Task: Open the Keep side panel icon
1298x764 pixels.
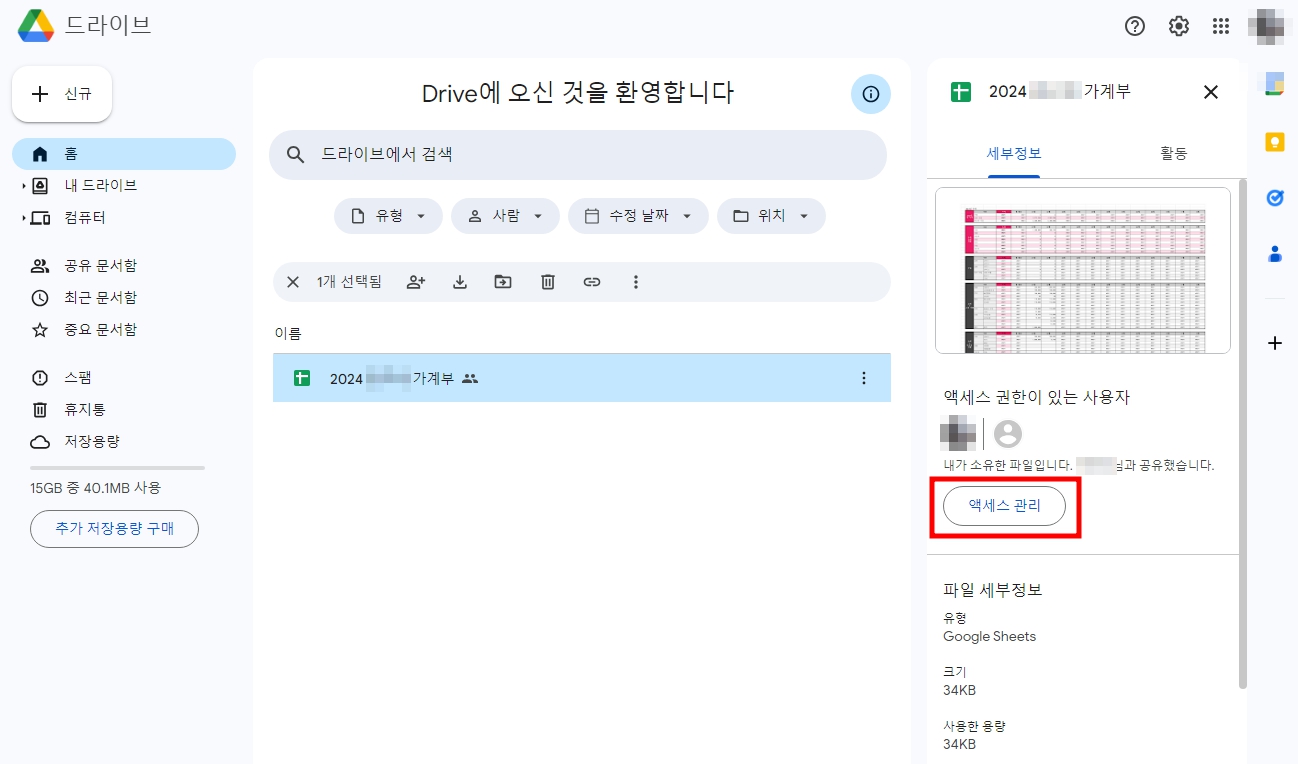Action: 1274,142
